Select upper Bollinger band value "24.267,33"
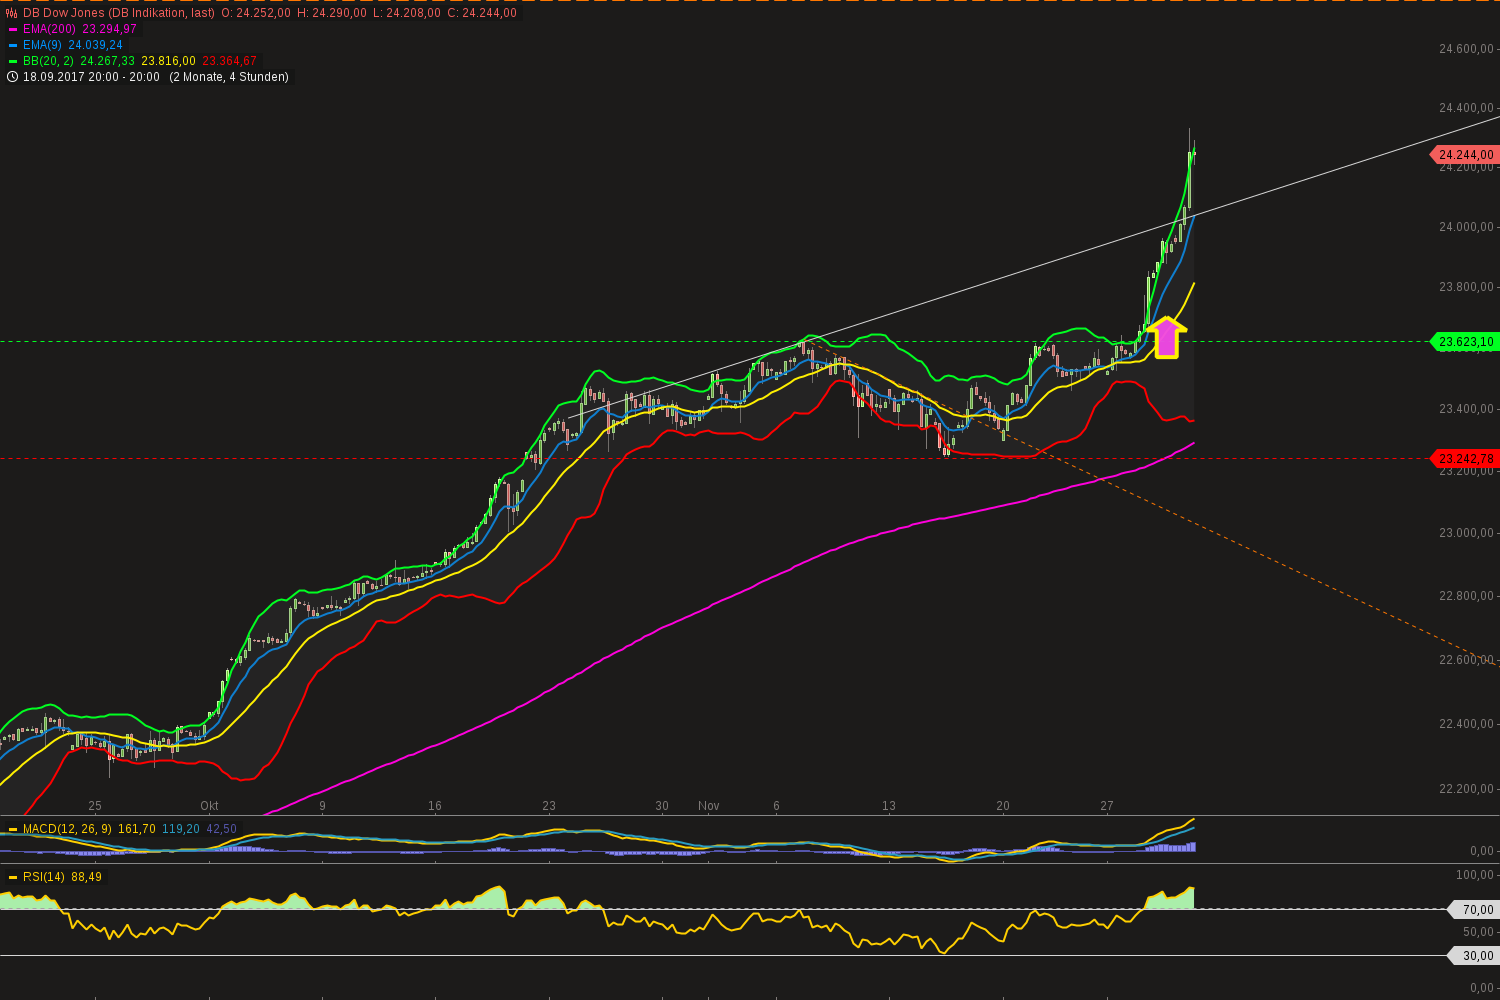This screenshot has height=1000, width=1500. point(108,61)
